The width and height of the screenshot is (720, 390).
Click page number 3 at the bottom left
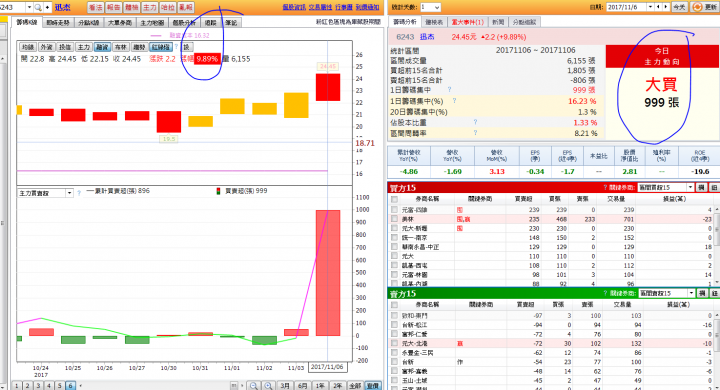point(38,386)
